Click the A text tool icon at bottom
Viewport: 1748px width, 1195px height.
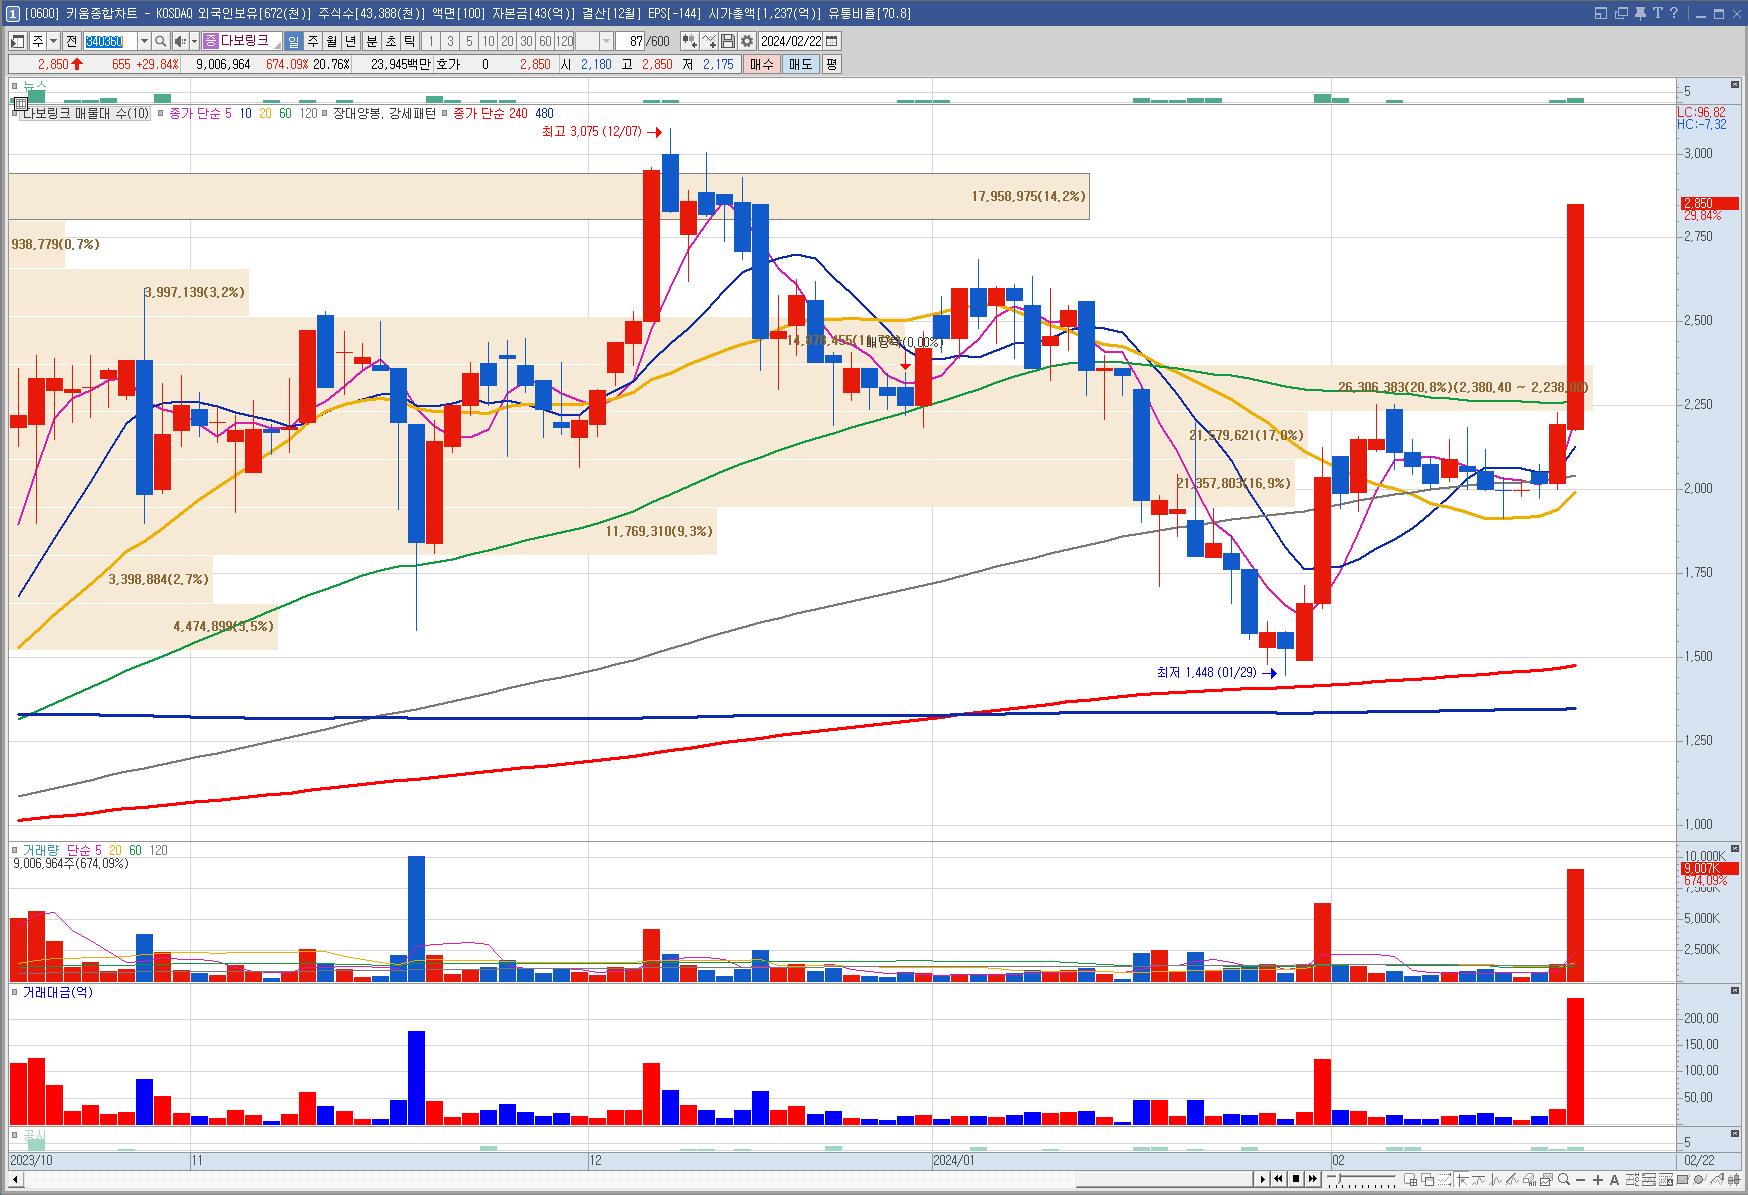pyautogui.click(x=1614, y=1180)
